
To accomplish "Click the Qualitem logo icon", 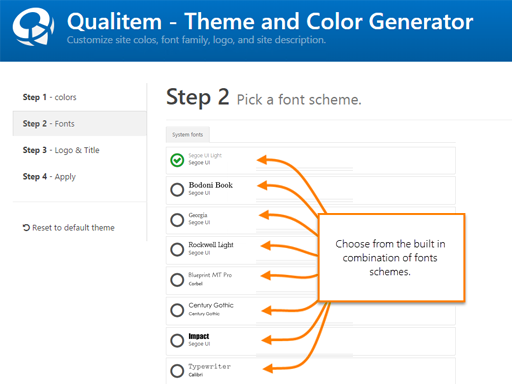I will pyautogui.click(x=33, y=26).
